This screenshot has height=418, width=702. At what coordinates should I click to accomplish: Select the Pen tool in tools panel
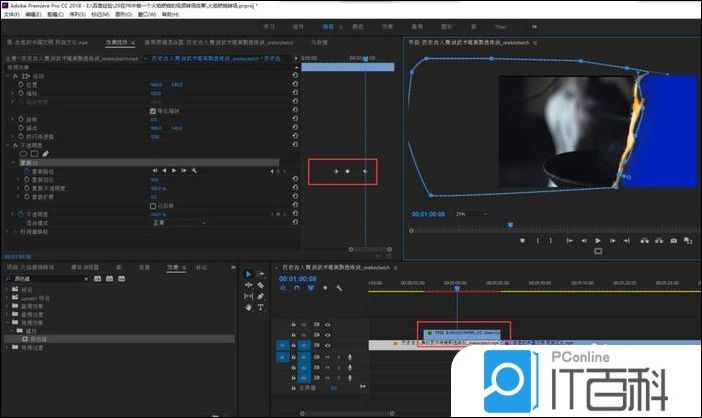260,297
